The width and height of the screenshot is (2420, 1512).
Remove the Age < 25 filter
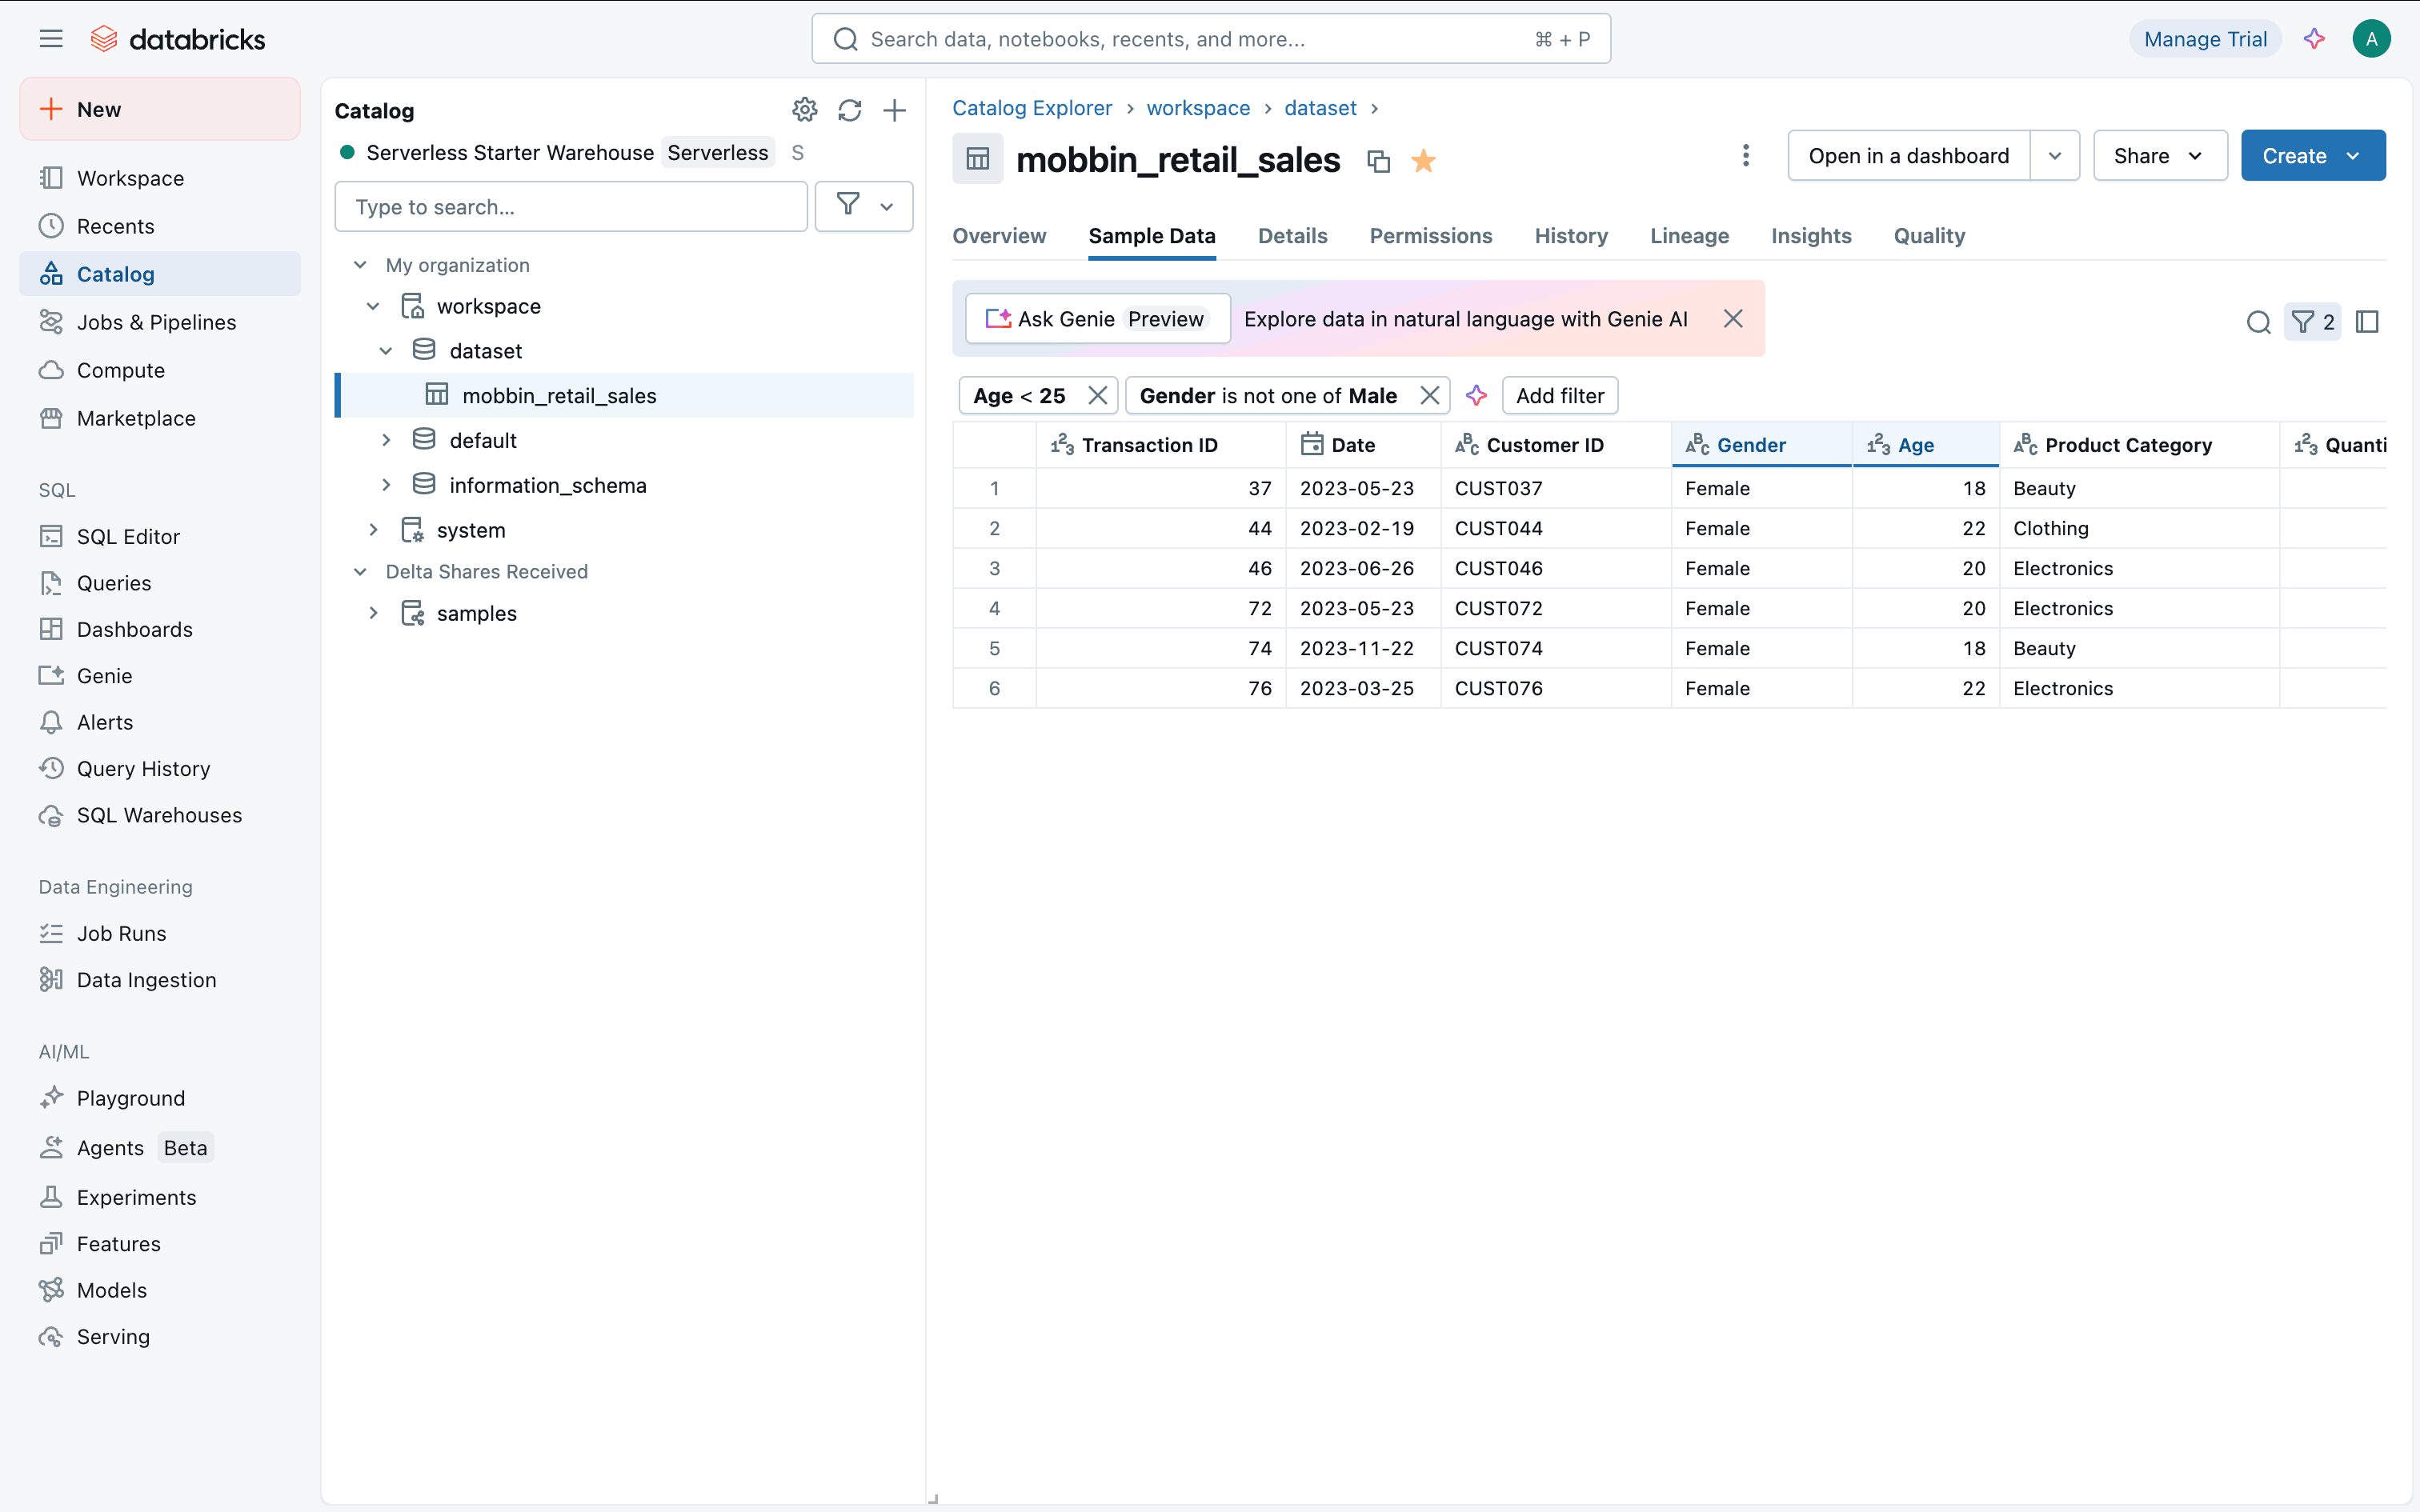pyautogui.click(x=1097, y=396)
